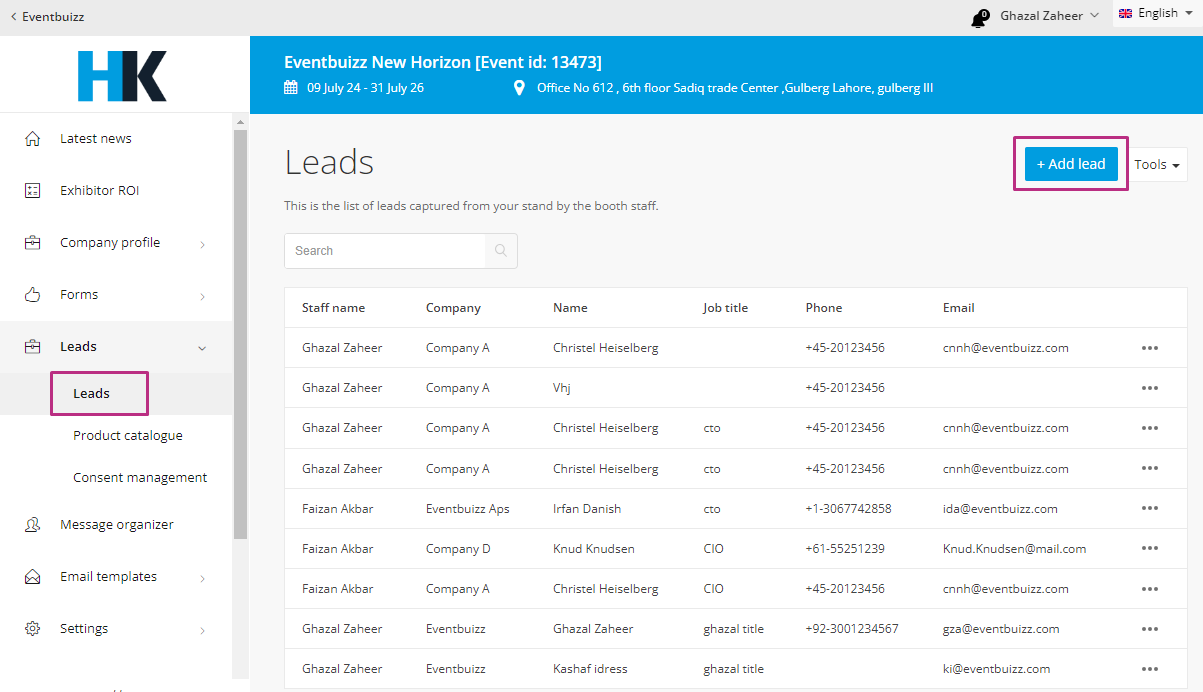Click the HK logo
Screen dimensions: 1203x692
[122, 76]
